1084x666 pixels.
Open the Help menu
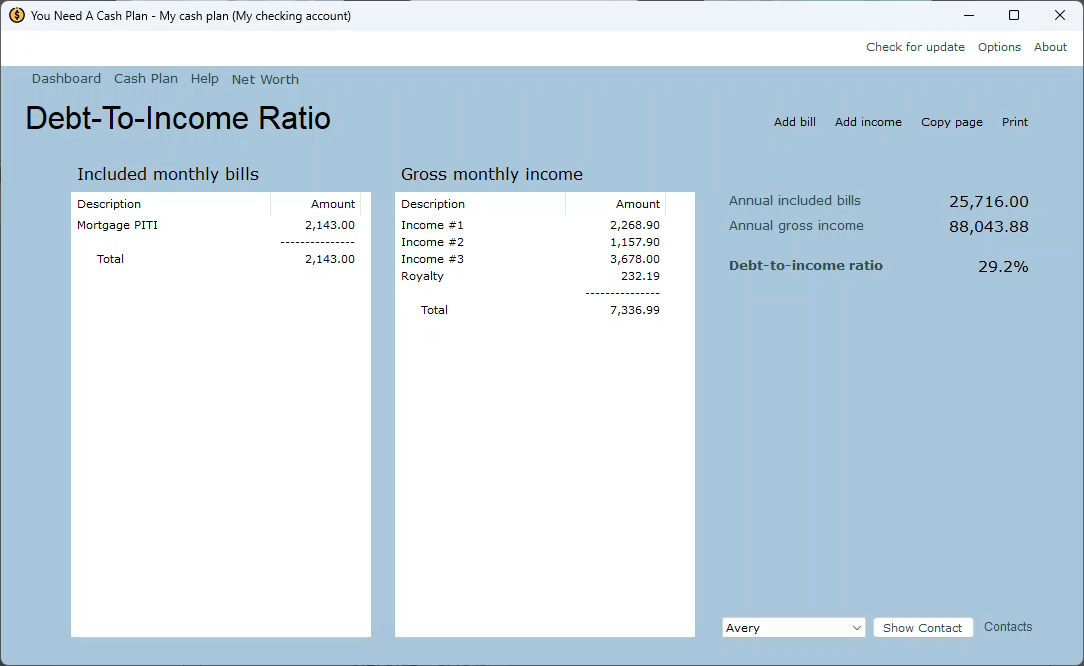coord(204,78)
